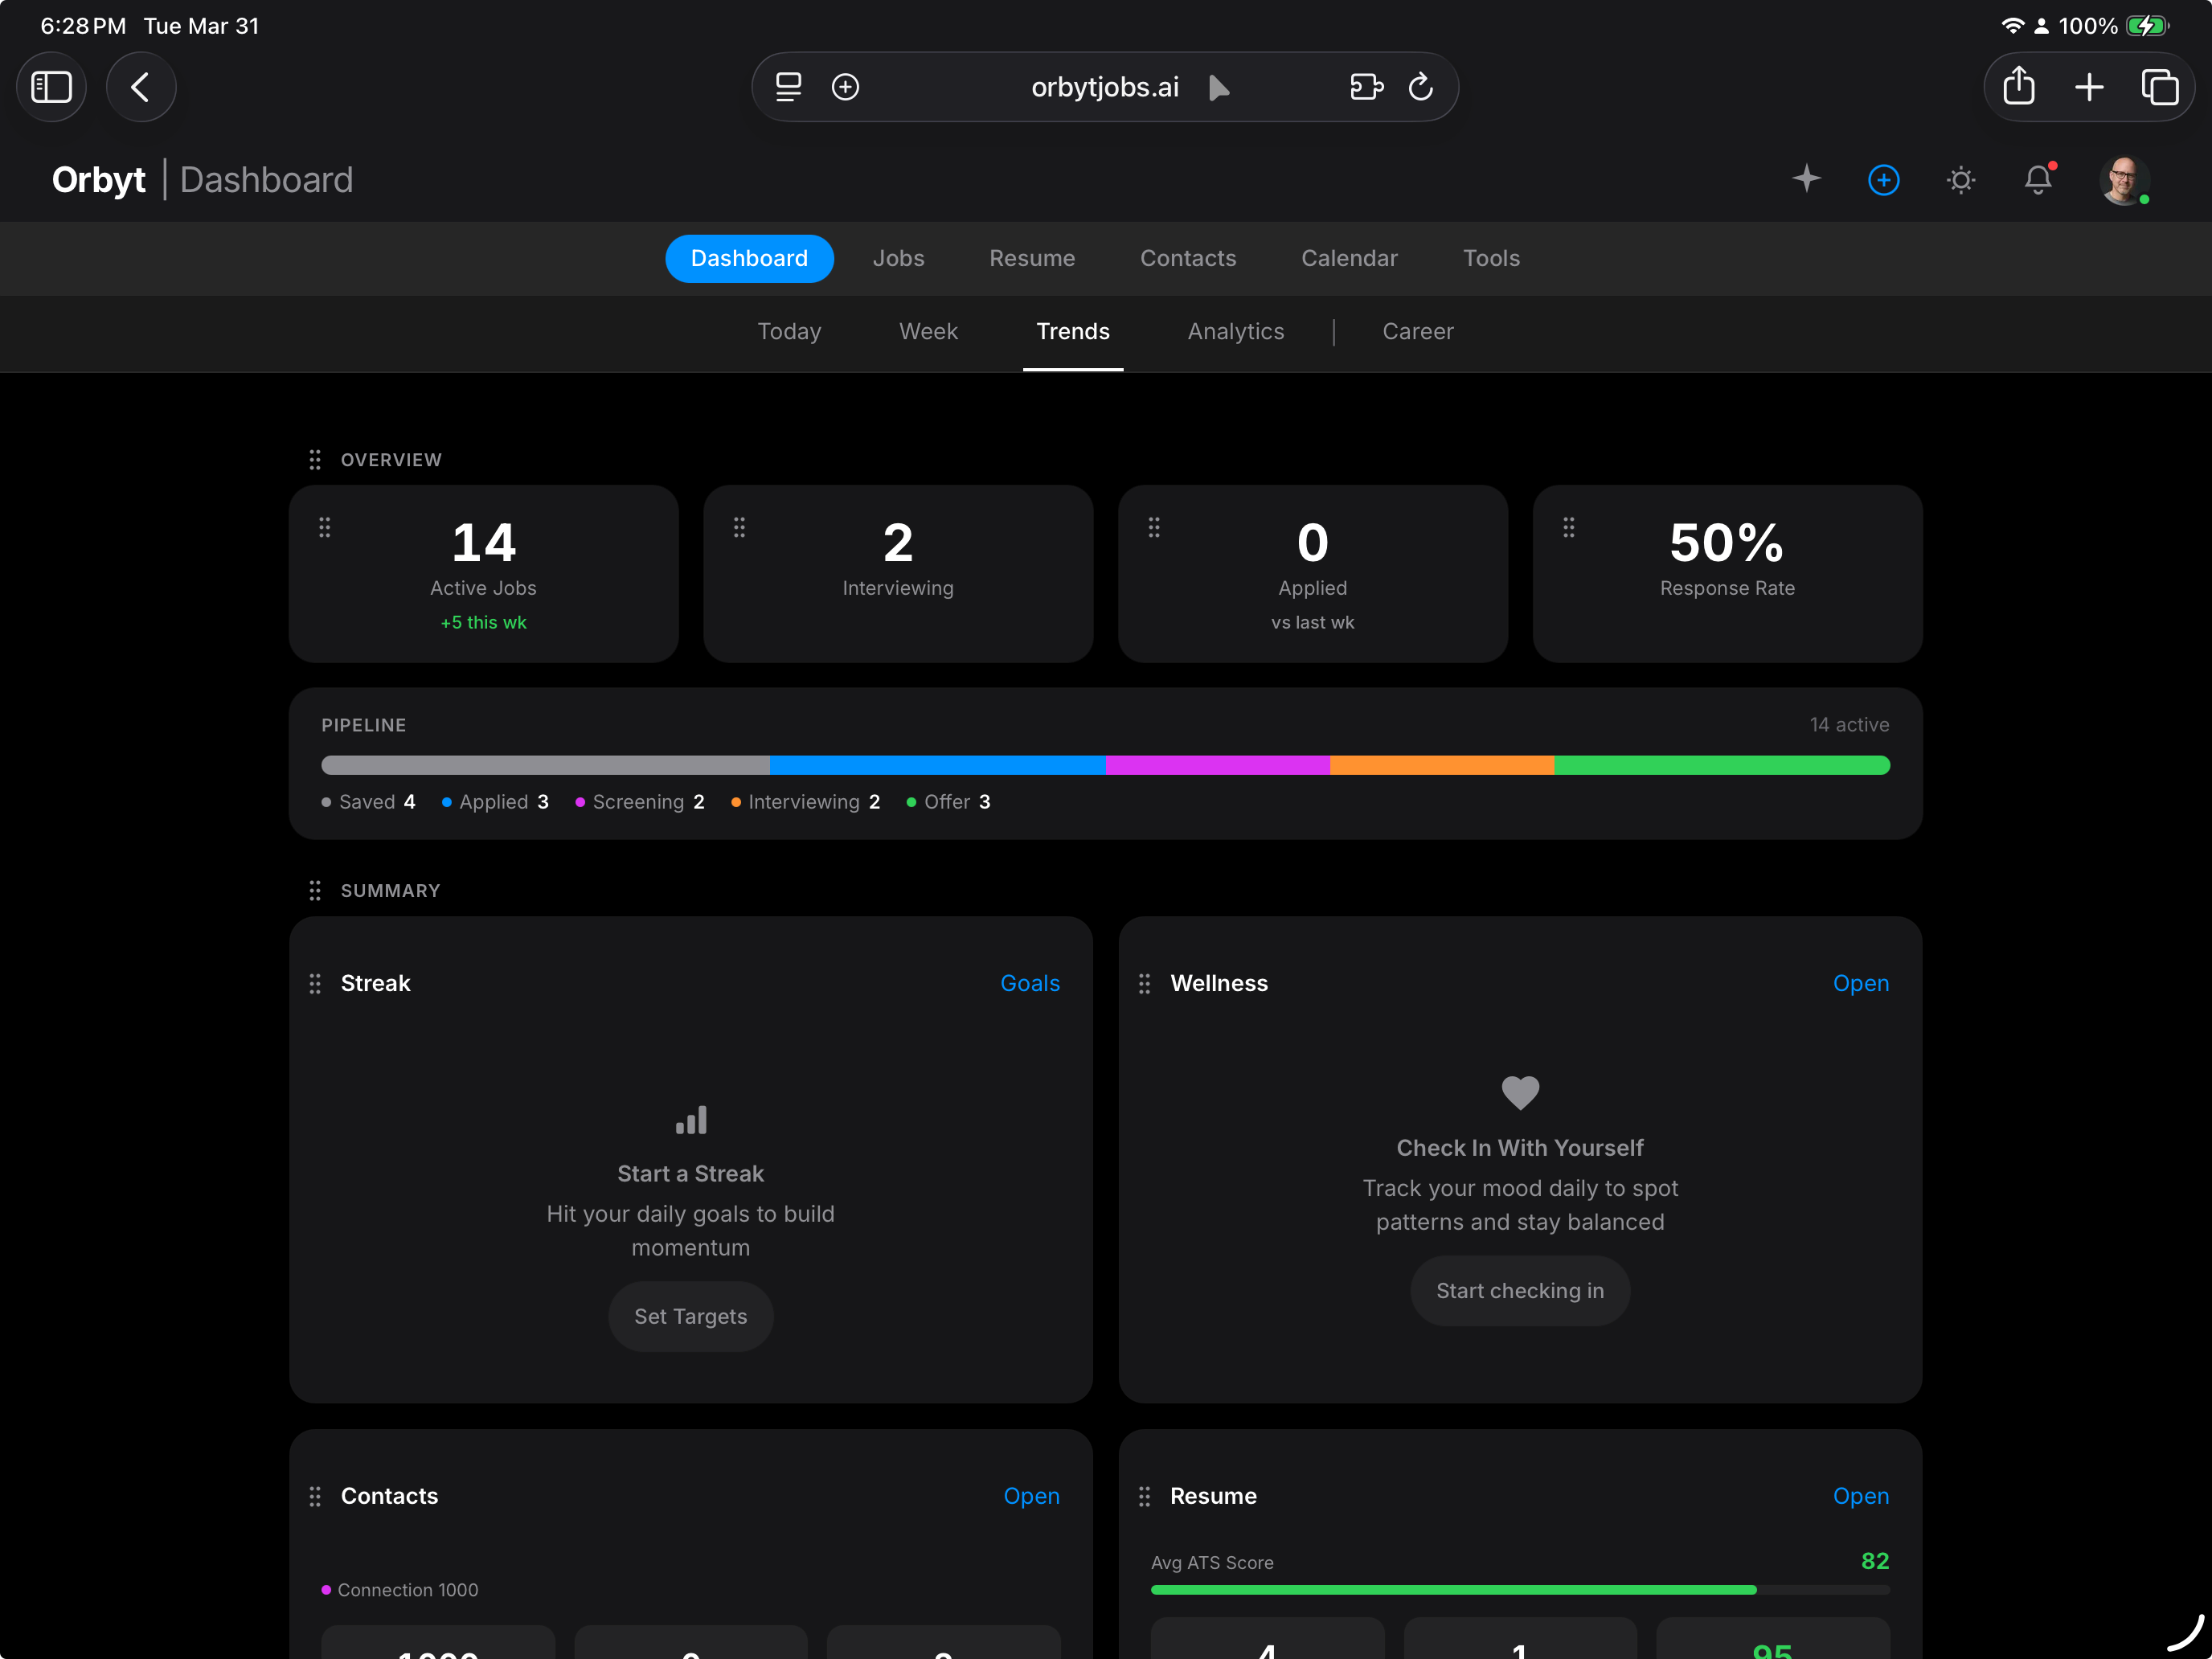Toggle the Offer filter in the pipeline legend

947,801
